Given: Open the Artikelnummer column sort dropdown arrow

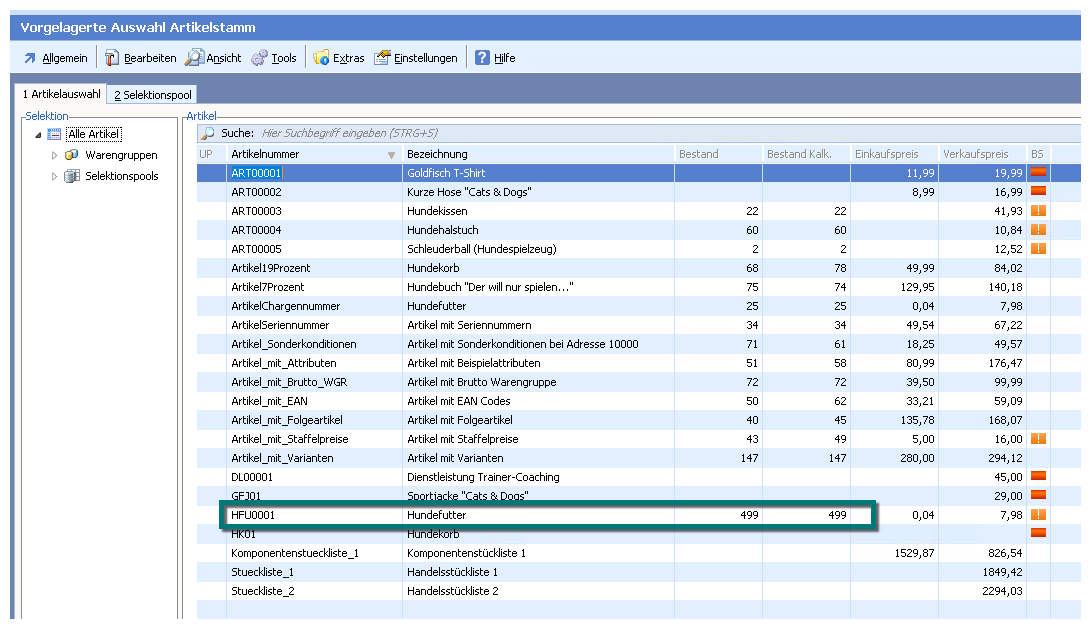Looking at the screenshot, I should 391,155.
